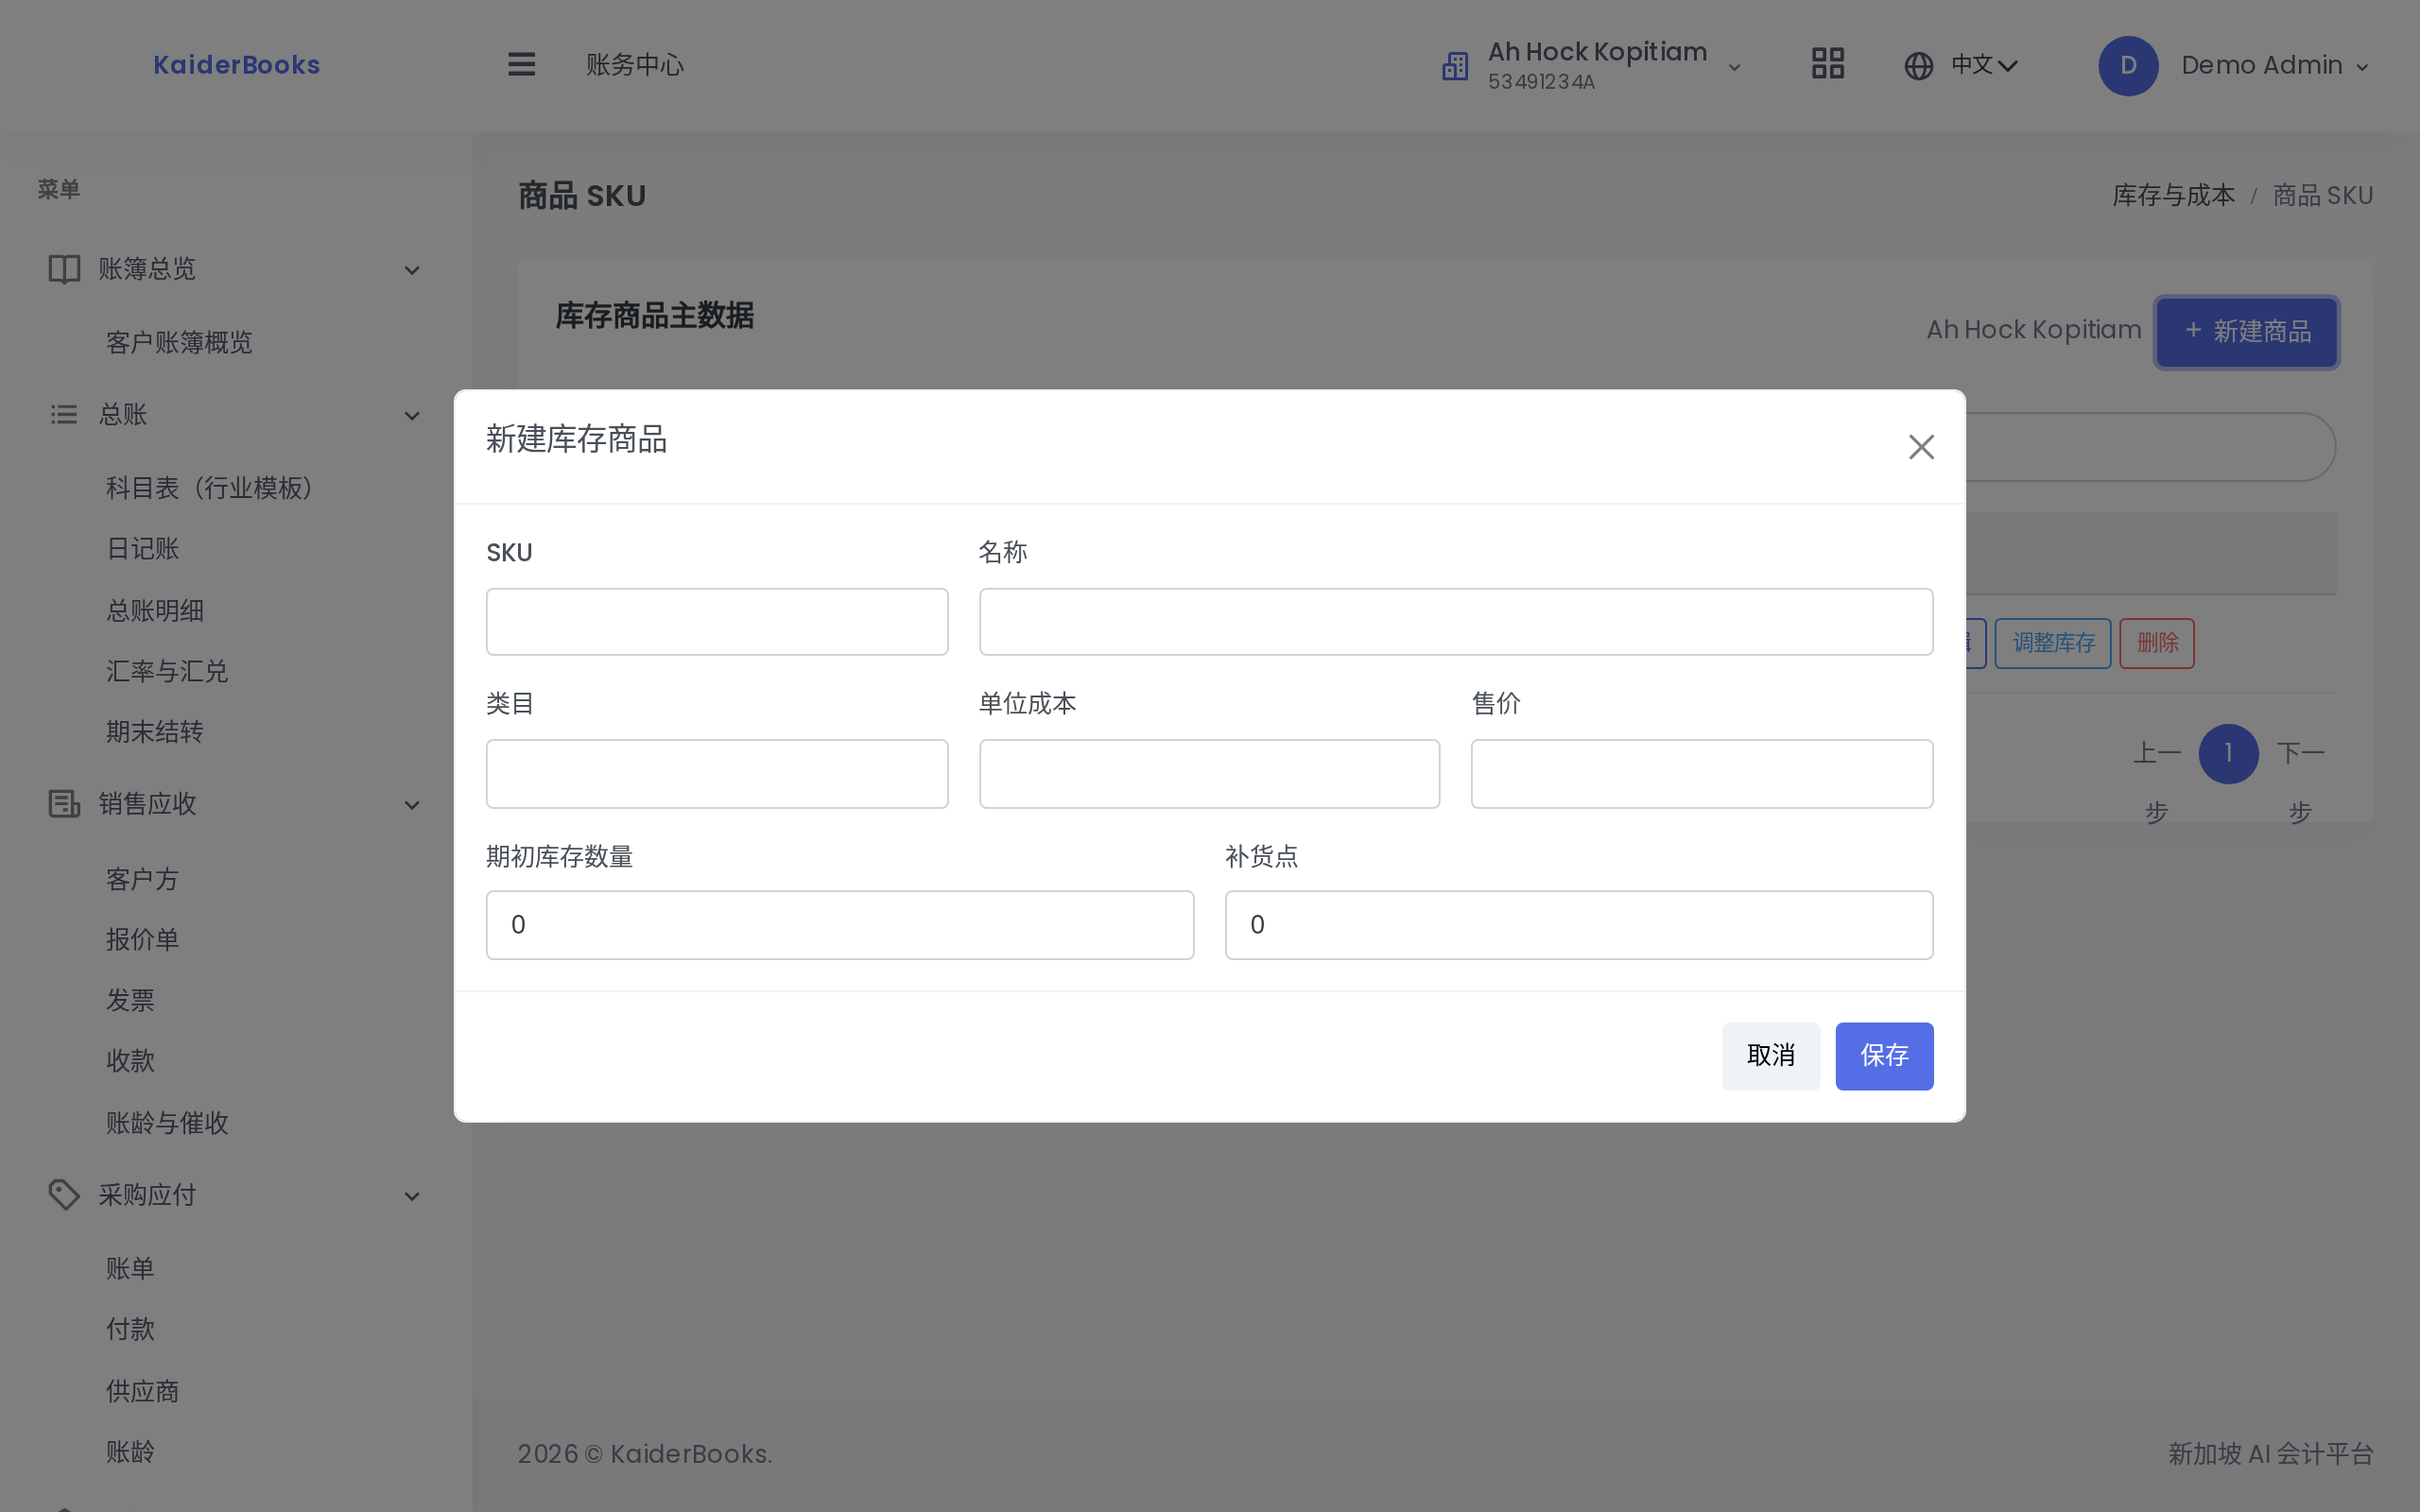Focus the 售价 input field
The height and width of the screenshot is (1512, 2420).
tap(1702, 774)
